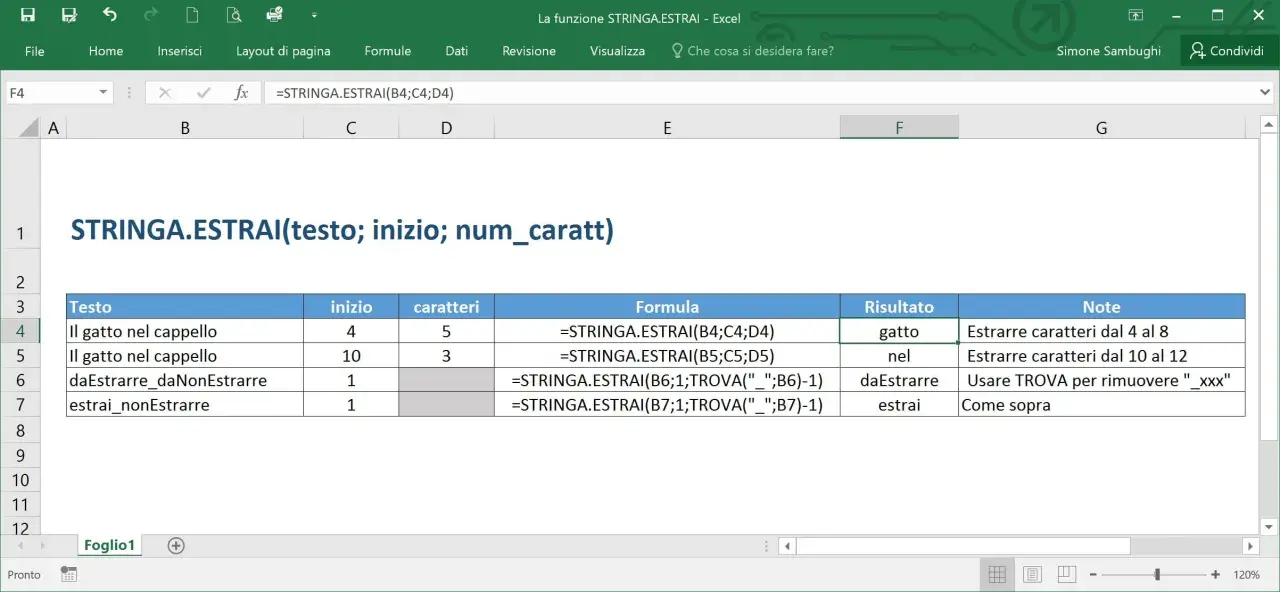
Task: Click vertical scrollbar down arrow
Action: 1270,525
